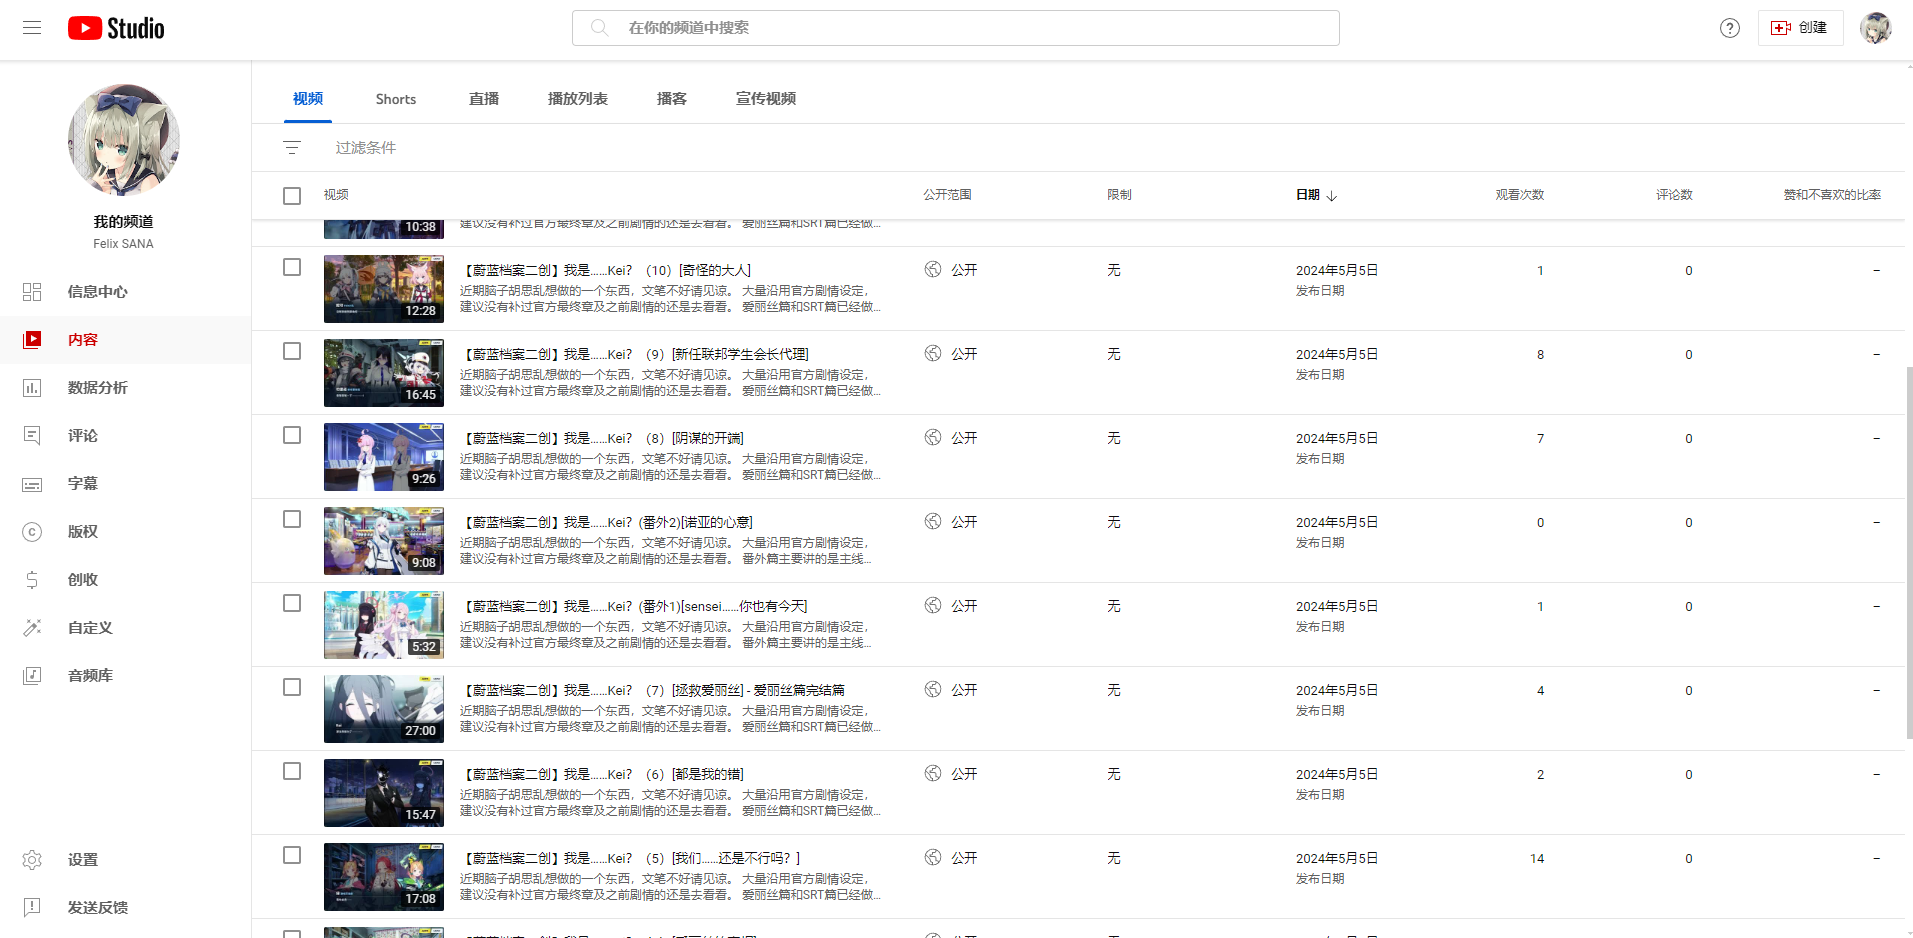Click view count 14 for episode (5)
This screenshot has width=1913, height=938.
click(x=1537, y=859)
